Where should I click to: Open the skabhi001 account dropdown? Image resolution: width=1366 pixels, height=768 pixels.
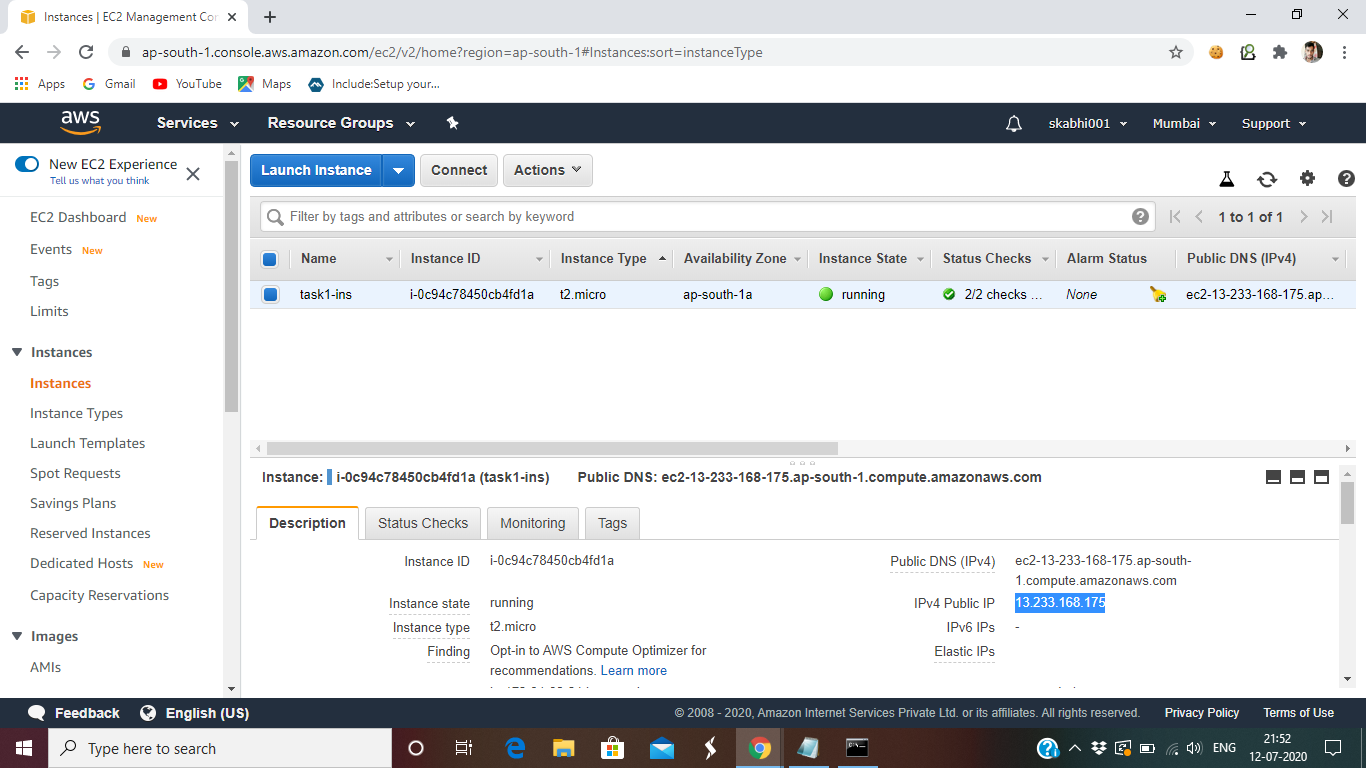click(x=1088, y=123)
